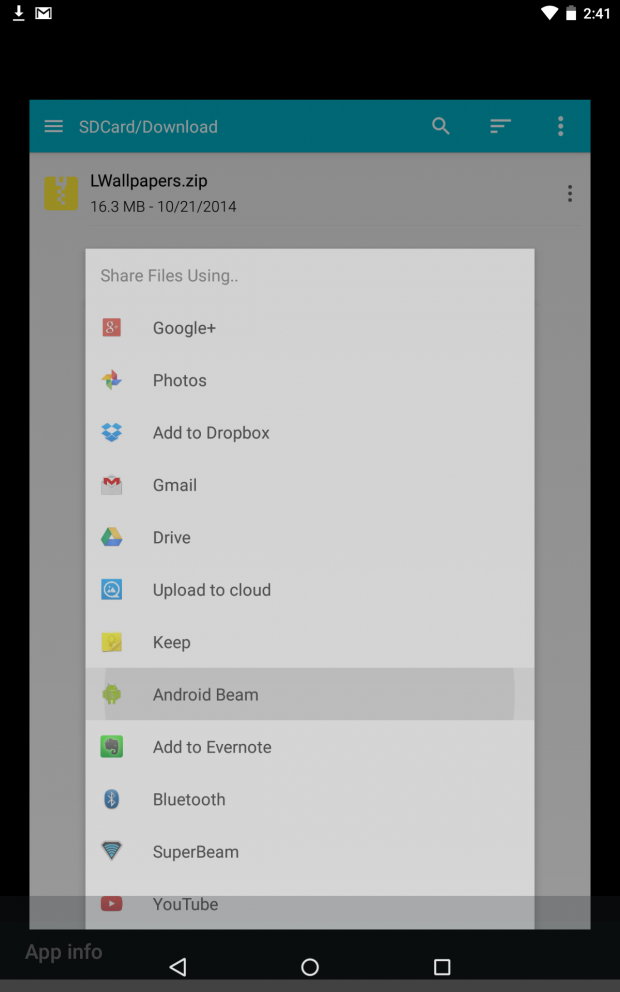Screen dimensions: 620x992
Task: Send file via Bluetooth
Action: pos(310,800)
